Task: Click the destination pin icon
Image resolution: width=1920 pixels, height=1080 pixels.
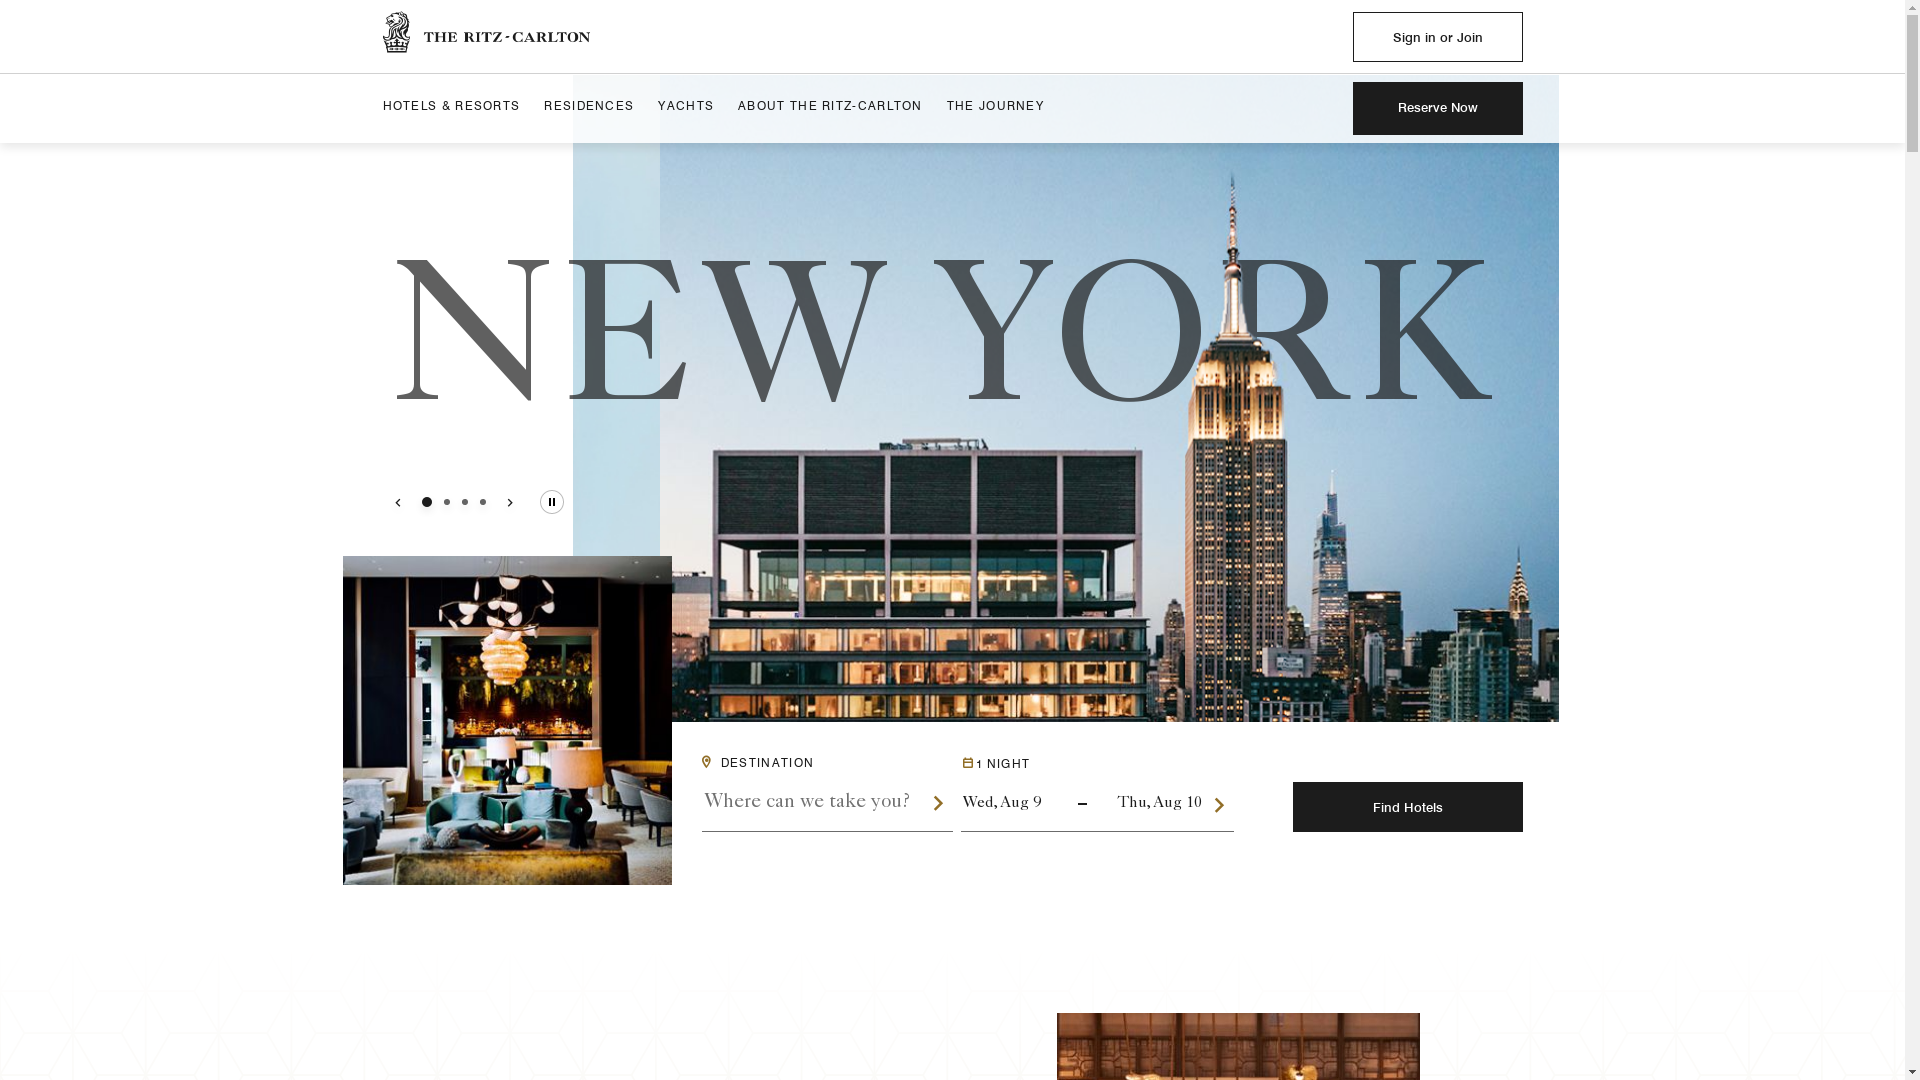Action: click(706, 762)
